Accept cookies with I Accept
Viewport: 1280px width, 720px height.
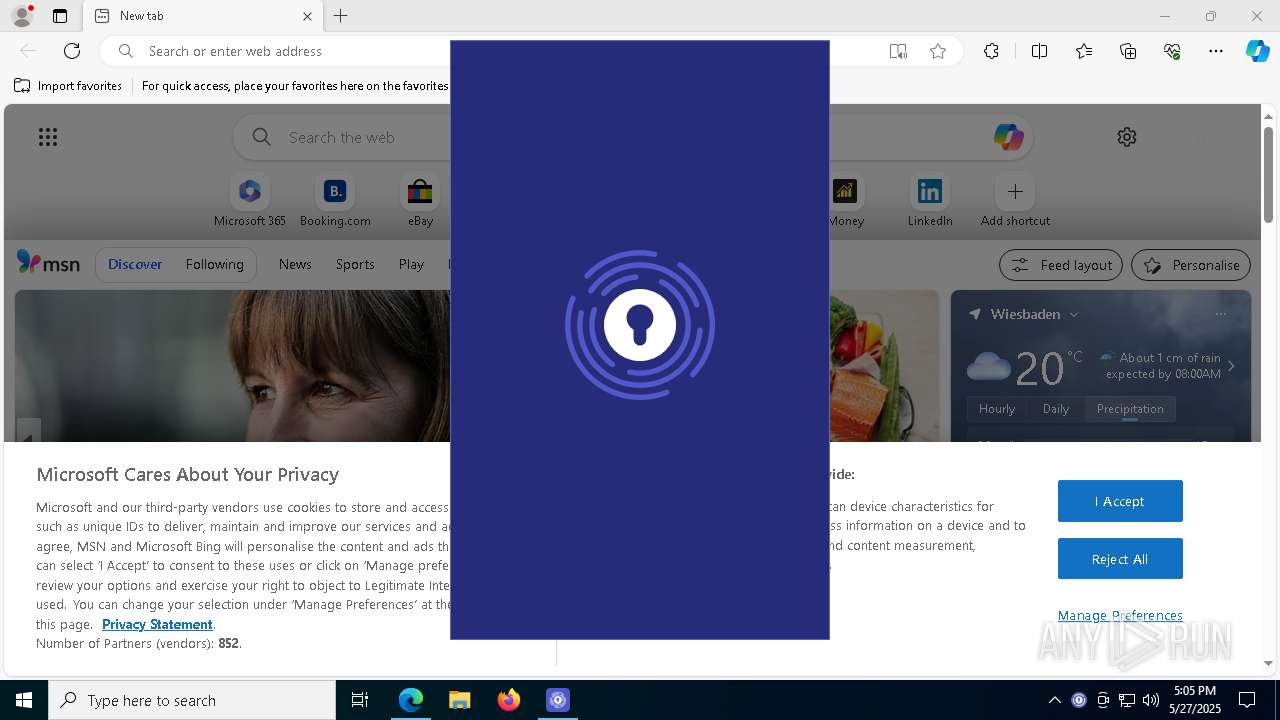pos(1120,501)
